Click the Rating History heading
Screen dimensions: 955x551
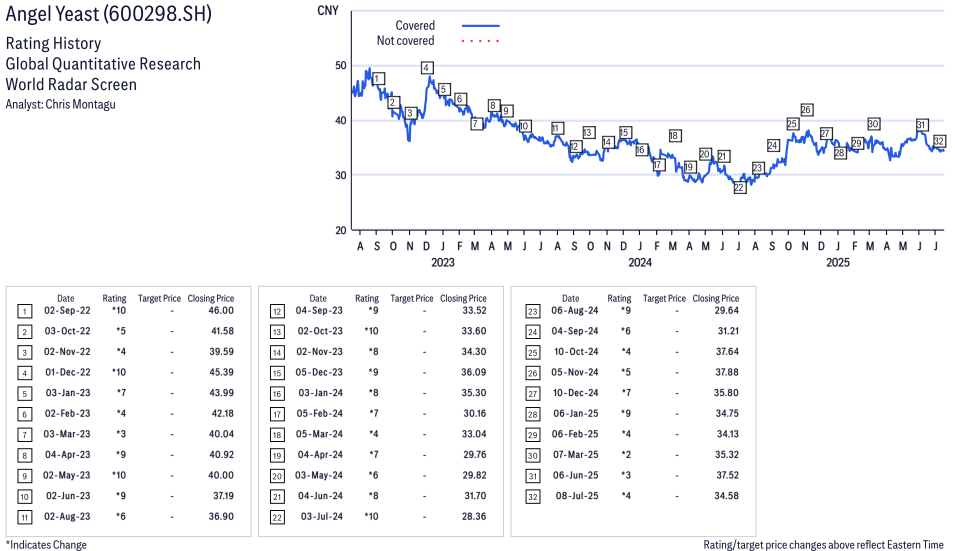coord(53,43)
